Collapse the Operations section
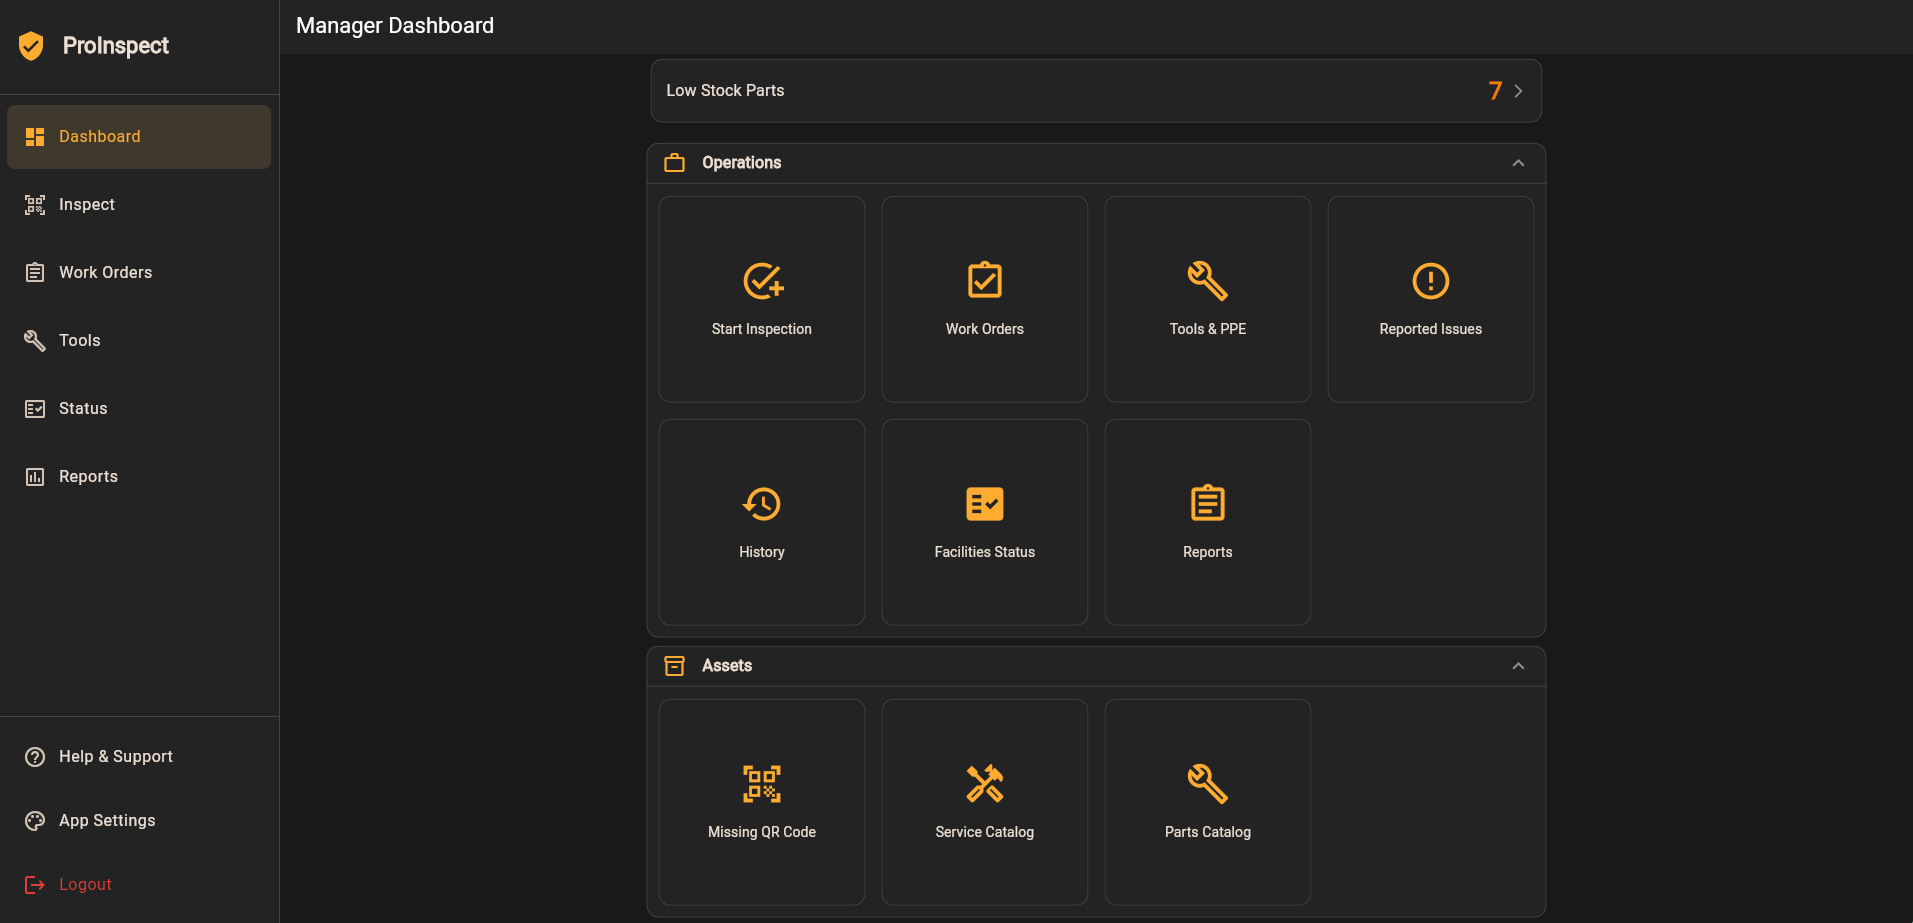This screenshot has height=923, width=1913. tap(1519, 162)
